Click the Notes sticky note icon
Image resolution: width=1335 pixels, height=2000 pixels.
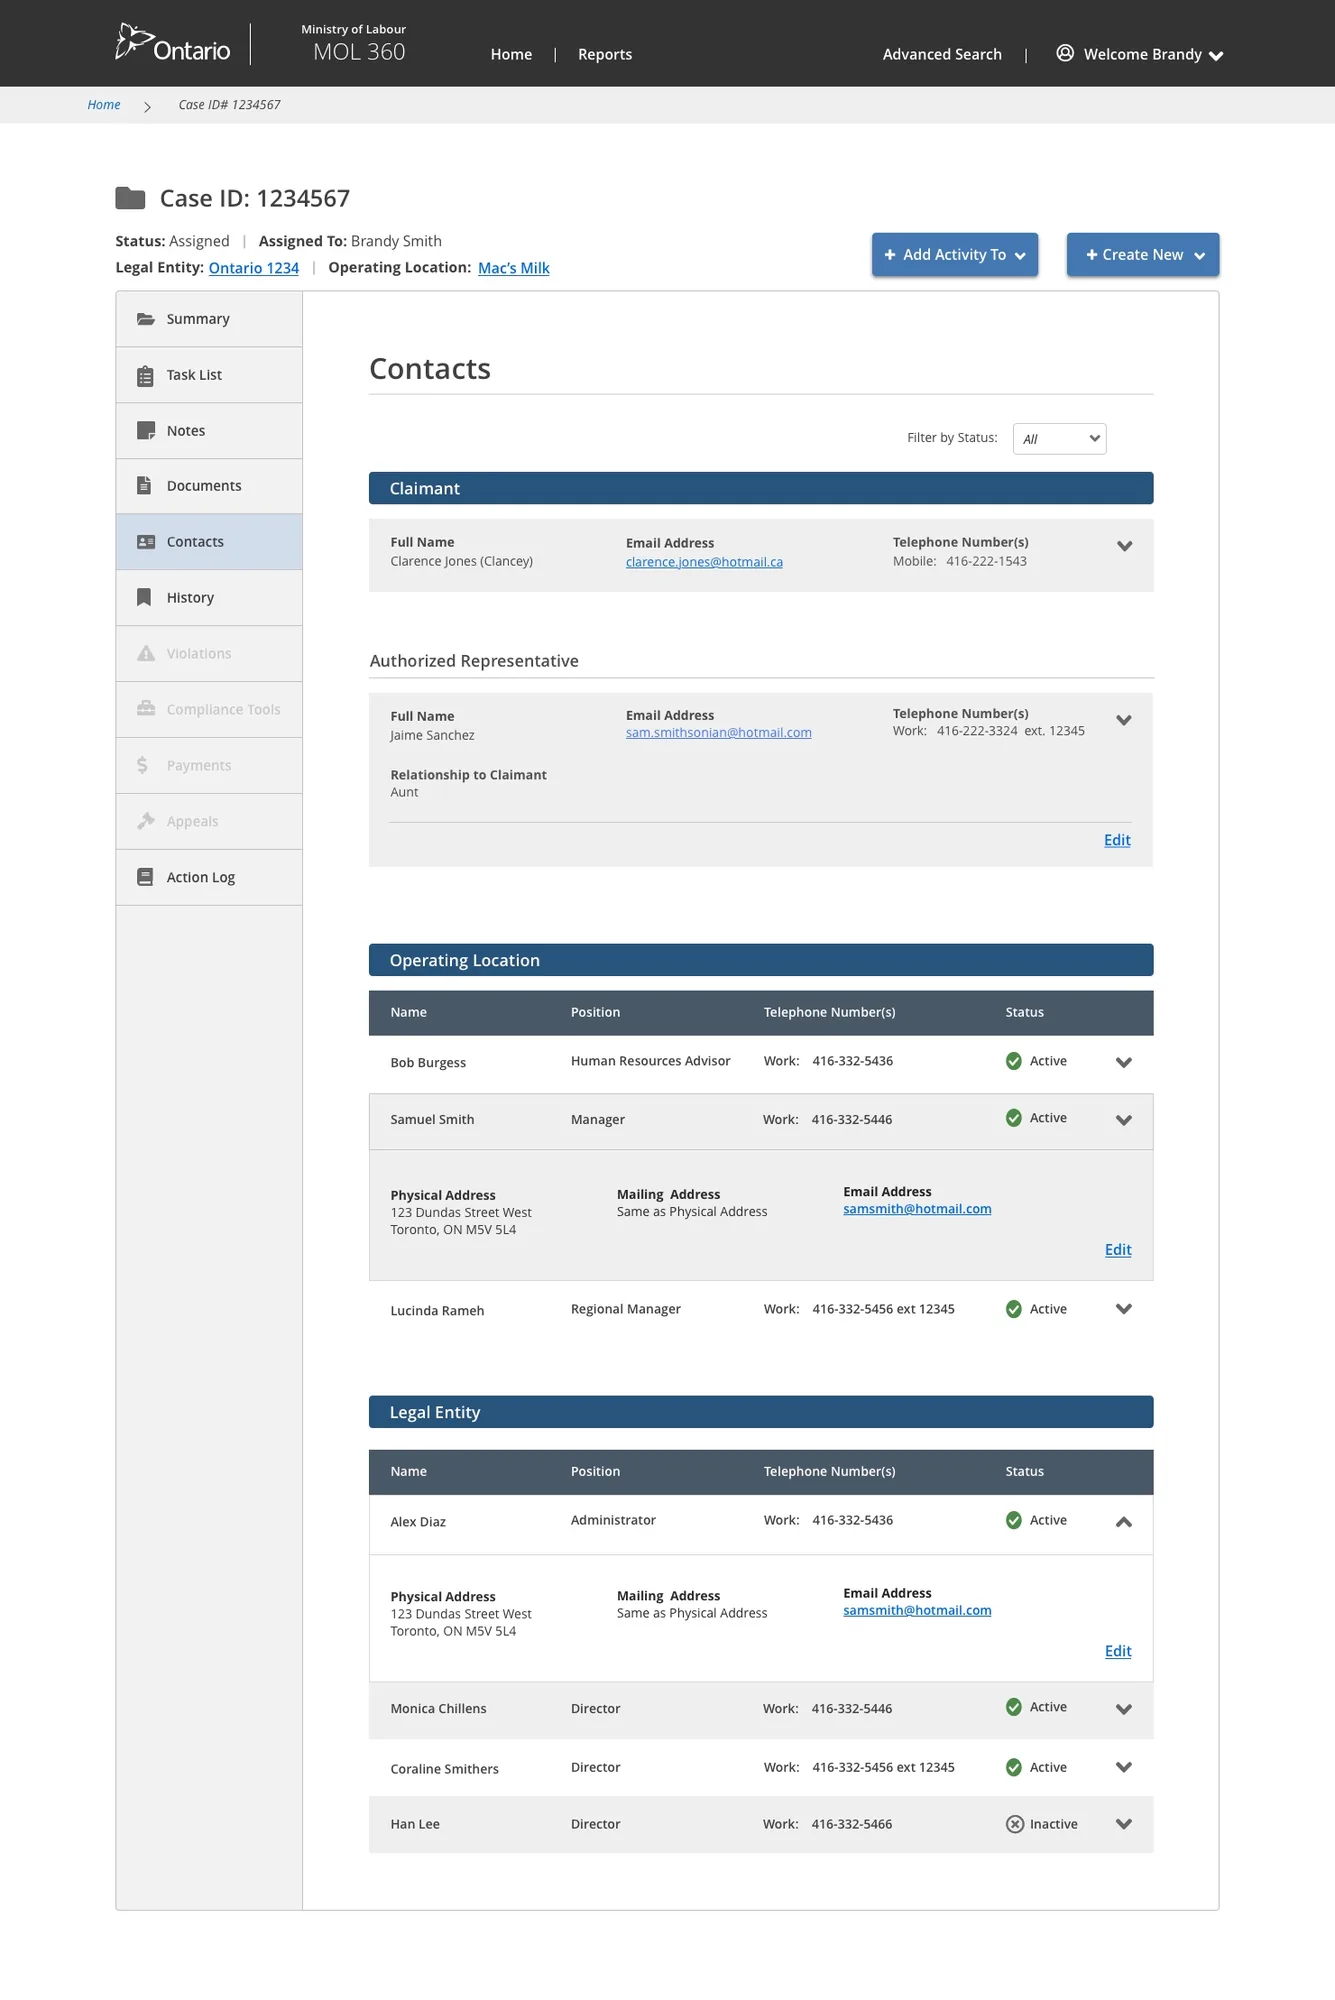tap(146, 431)
